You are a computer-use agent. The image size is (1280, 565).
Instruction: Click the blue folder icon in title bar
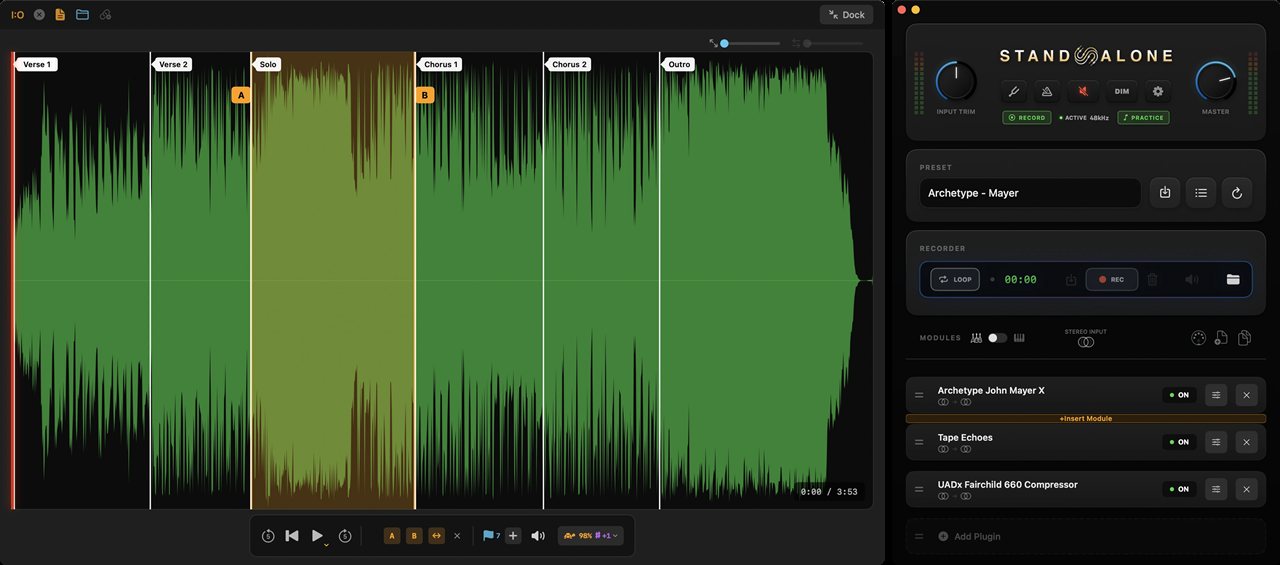coord(82,15)
